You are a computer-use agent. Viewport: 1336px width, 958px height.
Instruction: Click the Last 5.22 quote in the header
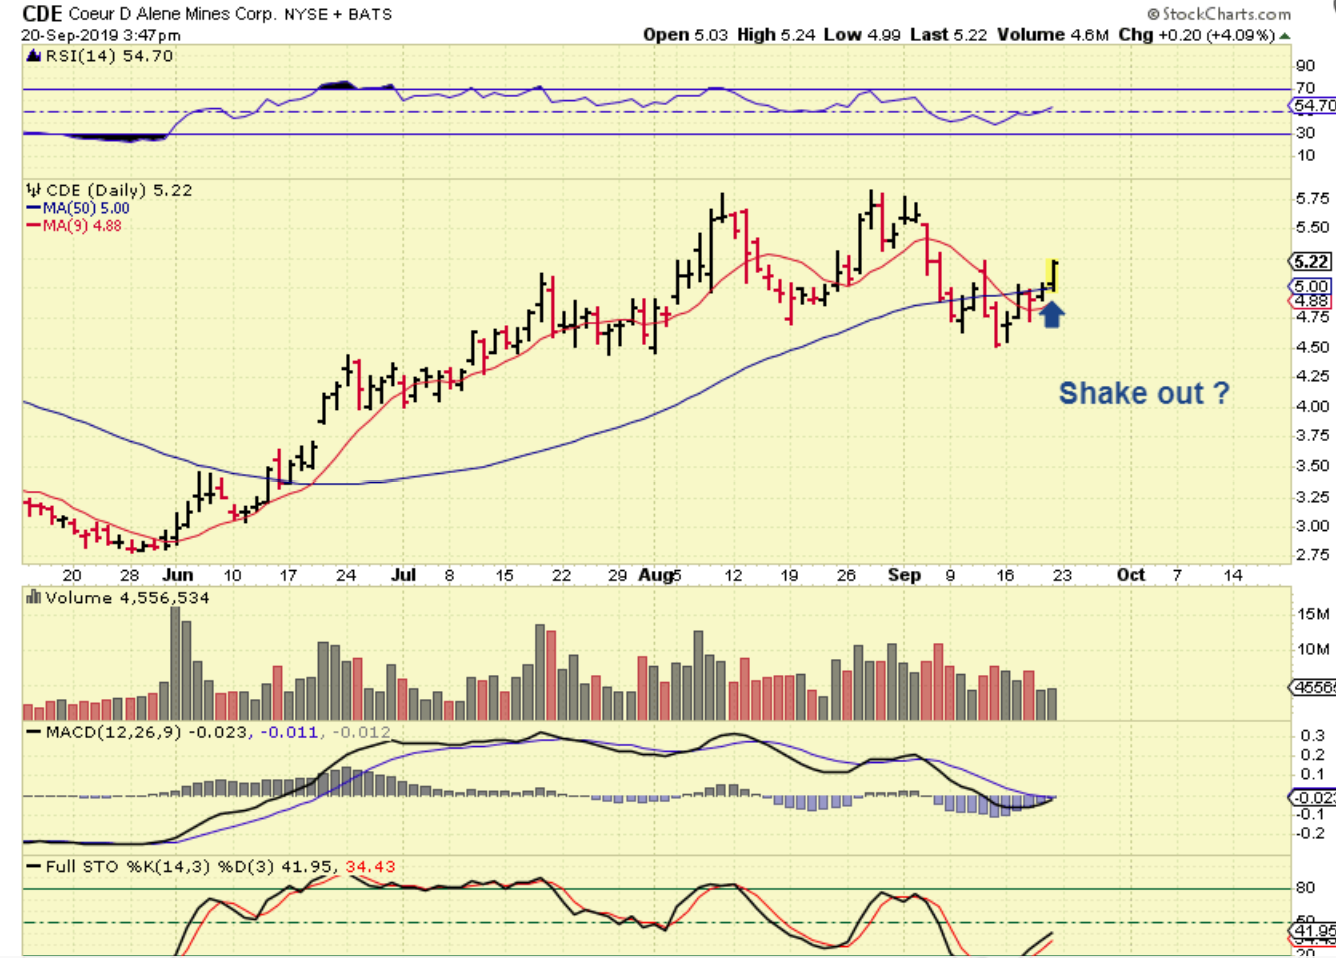(x=948, y=35)
